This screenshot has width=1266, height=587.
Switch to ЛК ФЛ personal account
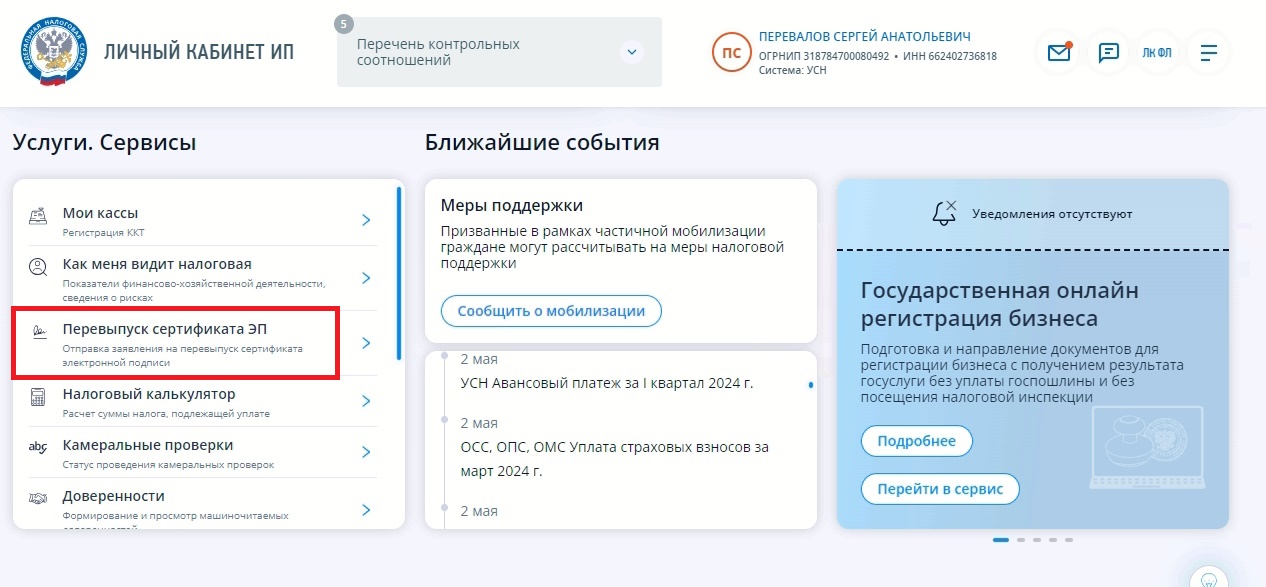pos(1157,53)
